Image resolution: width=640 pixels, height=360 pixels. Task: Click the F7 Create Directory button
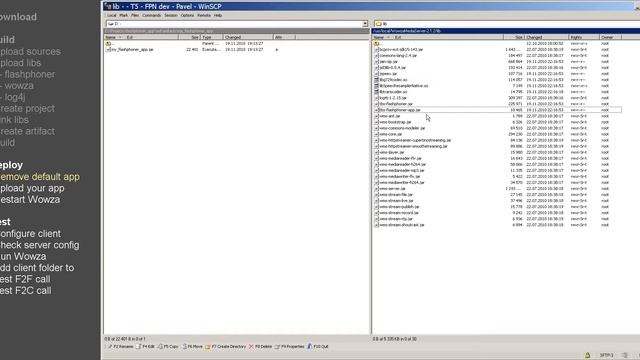[225, 347]
